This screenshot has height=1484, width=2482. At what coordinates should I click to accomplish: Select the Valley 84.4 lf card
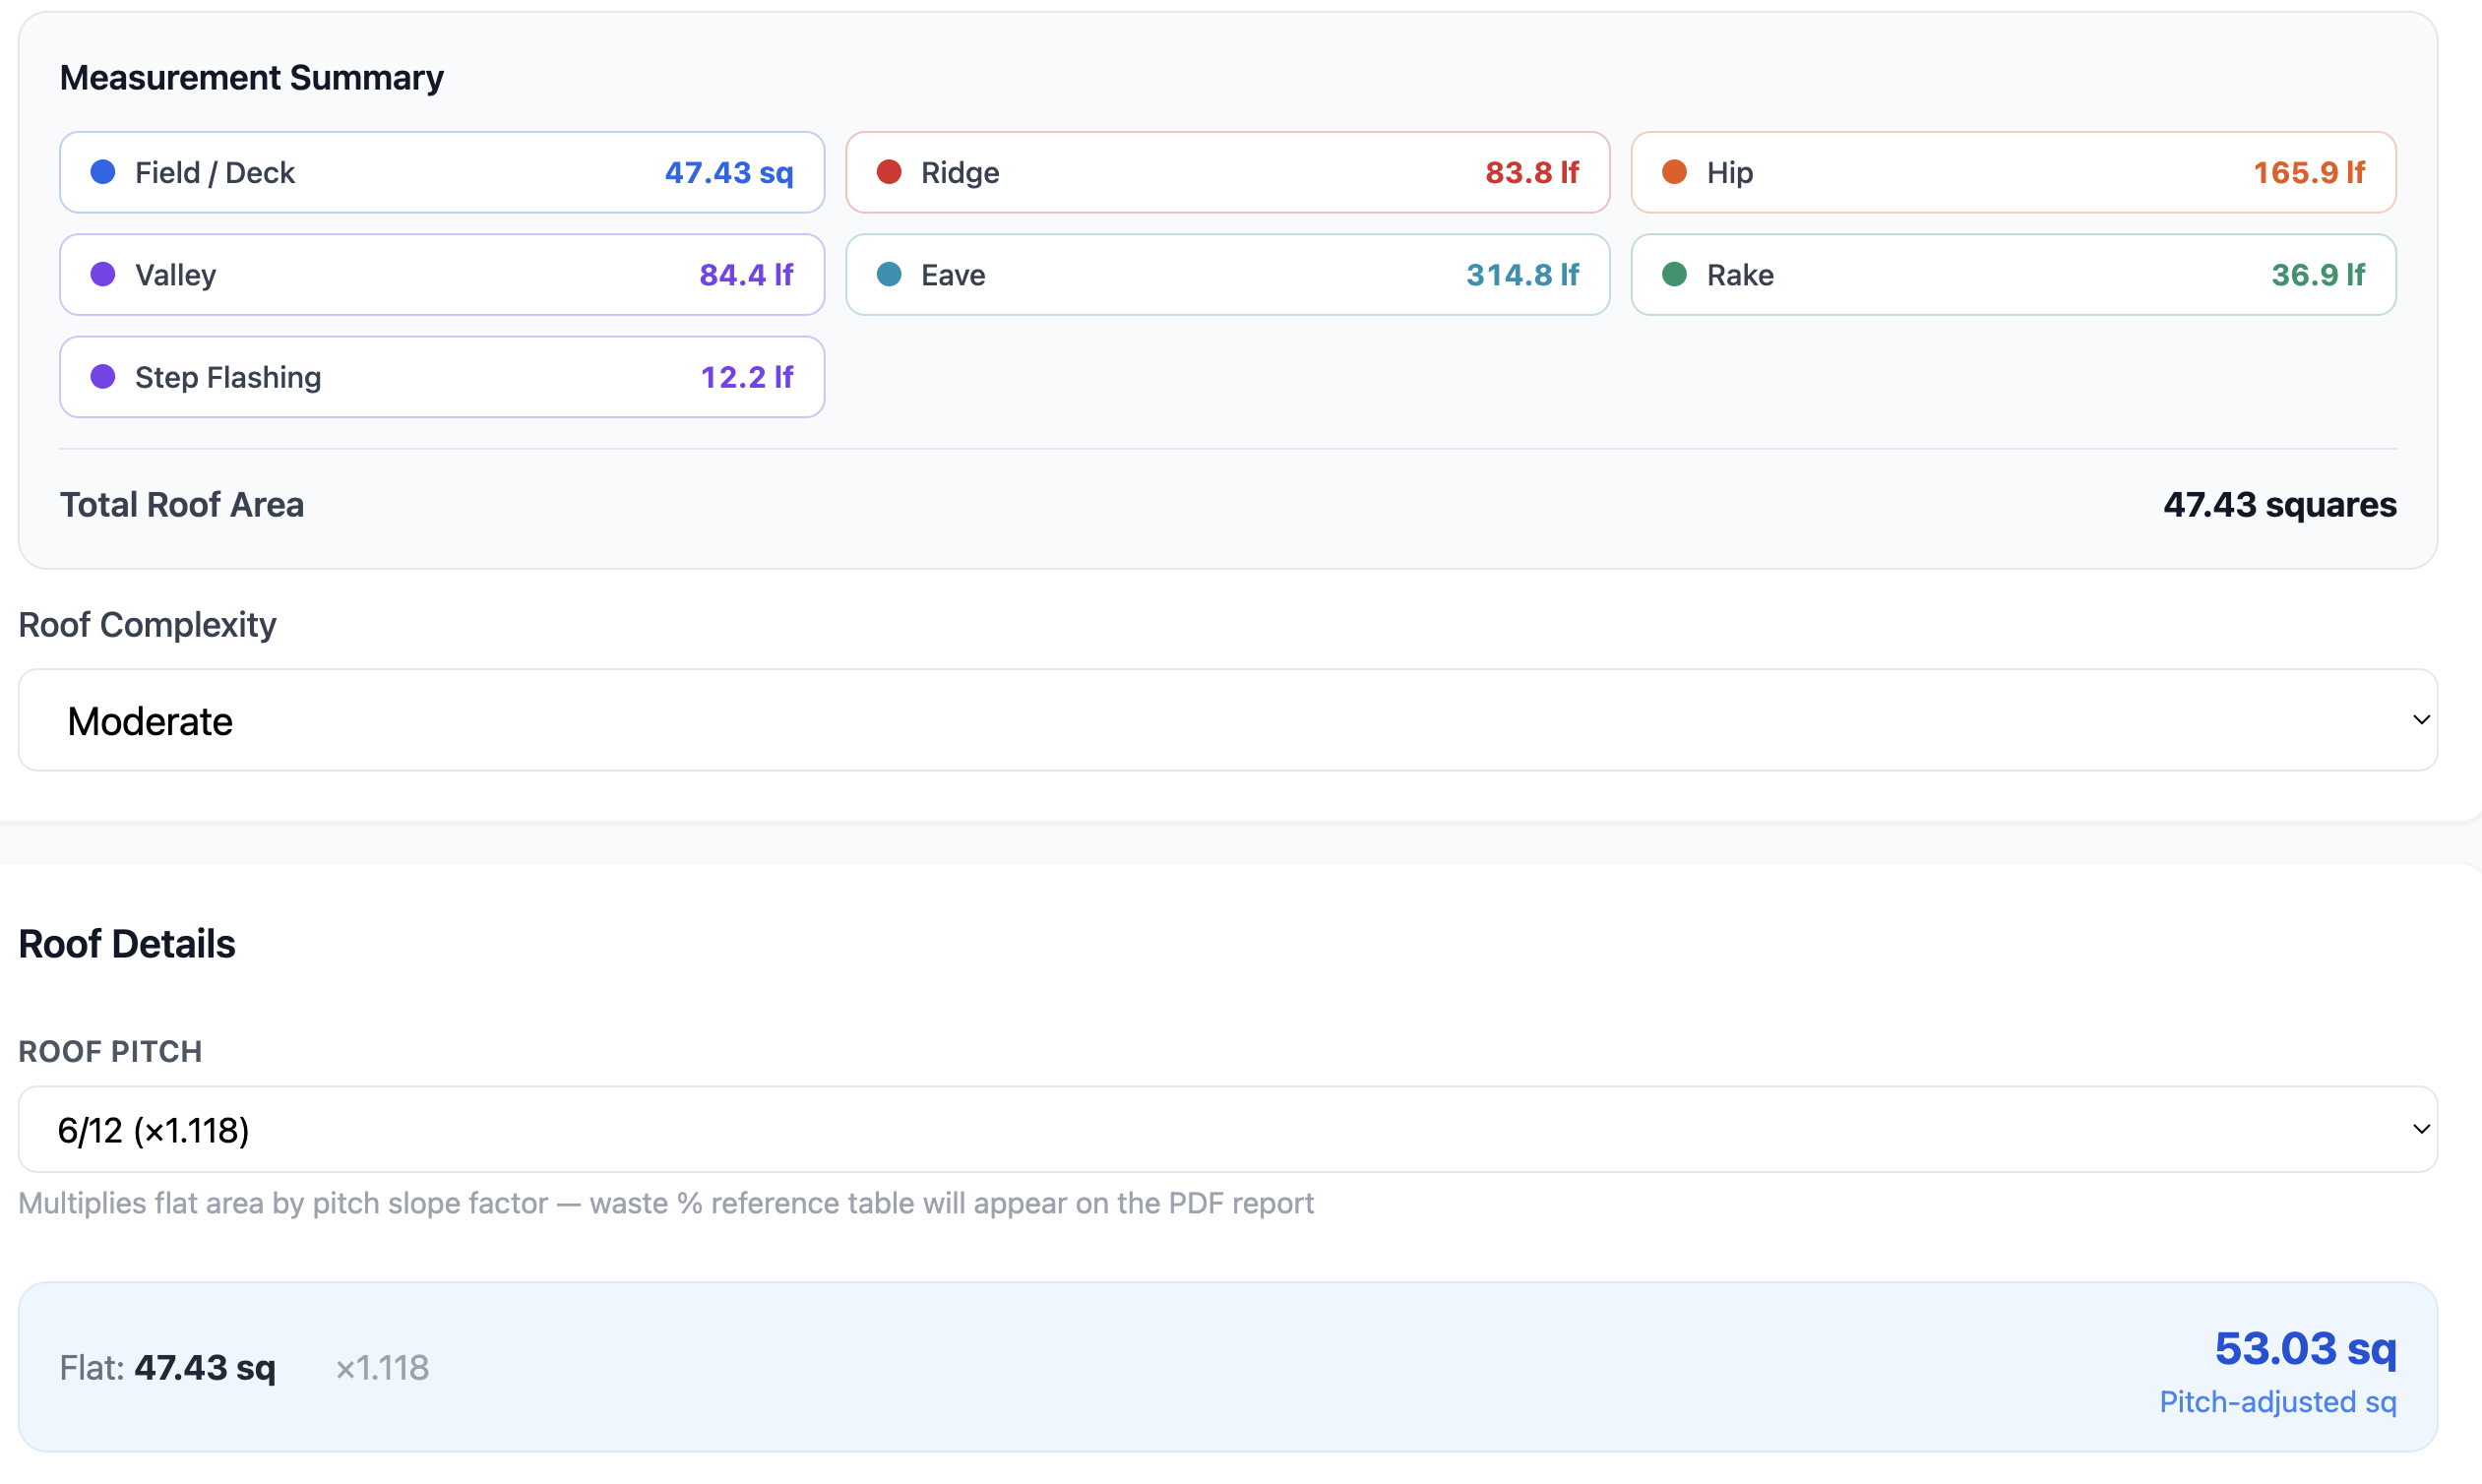(441, 274)
